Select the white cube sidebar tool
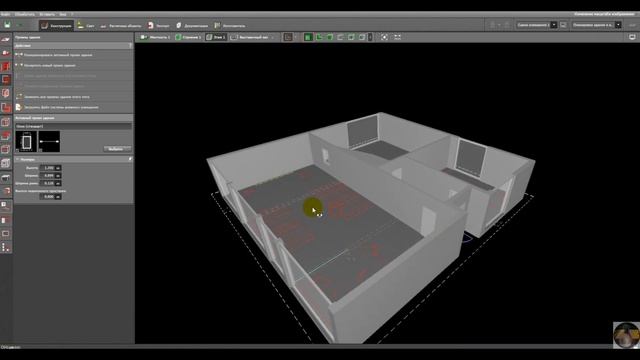Viewport: 640px width, 360px height. click(6, 163)
